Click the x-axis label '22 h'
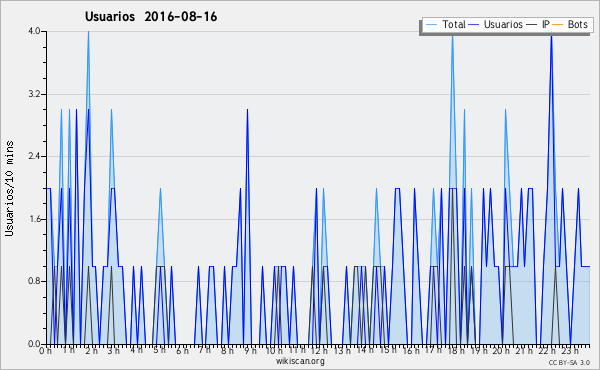 click(546, 351)
